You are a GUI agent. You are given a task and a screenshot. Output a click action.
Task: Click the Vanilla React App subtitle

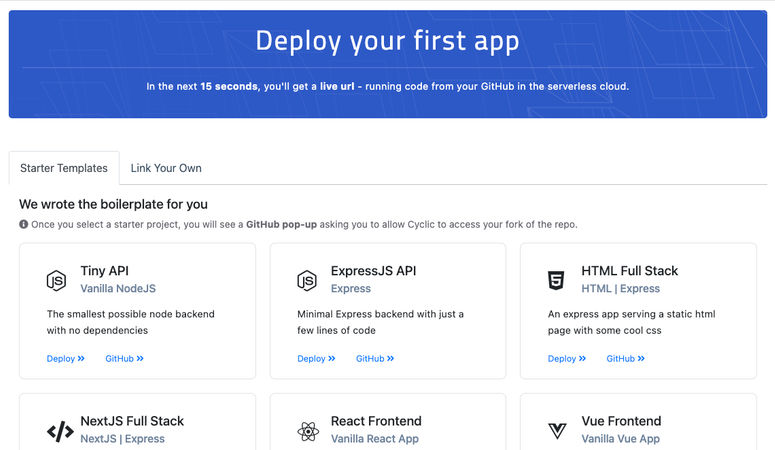pyautogui.click(x=375, y=439)
